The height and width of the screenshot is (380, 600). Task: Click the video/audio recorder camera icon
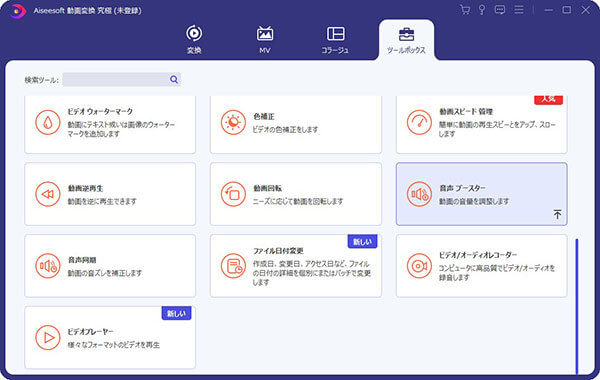click(x=419, y=266)
